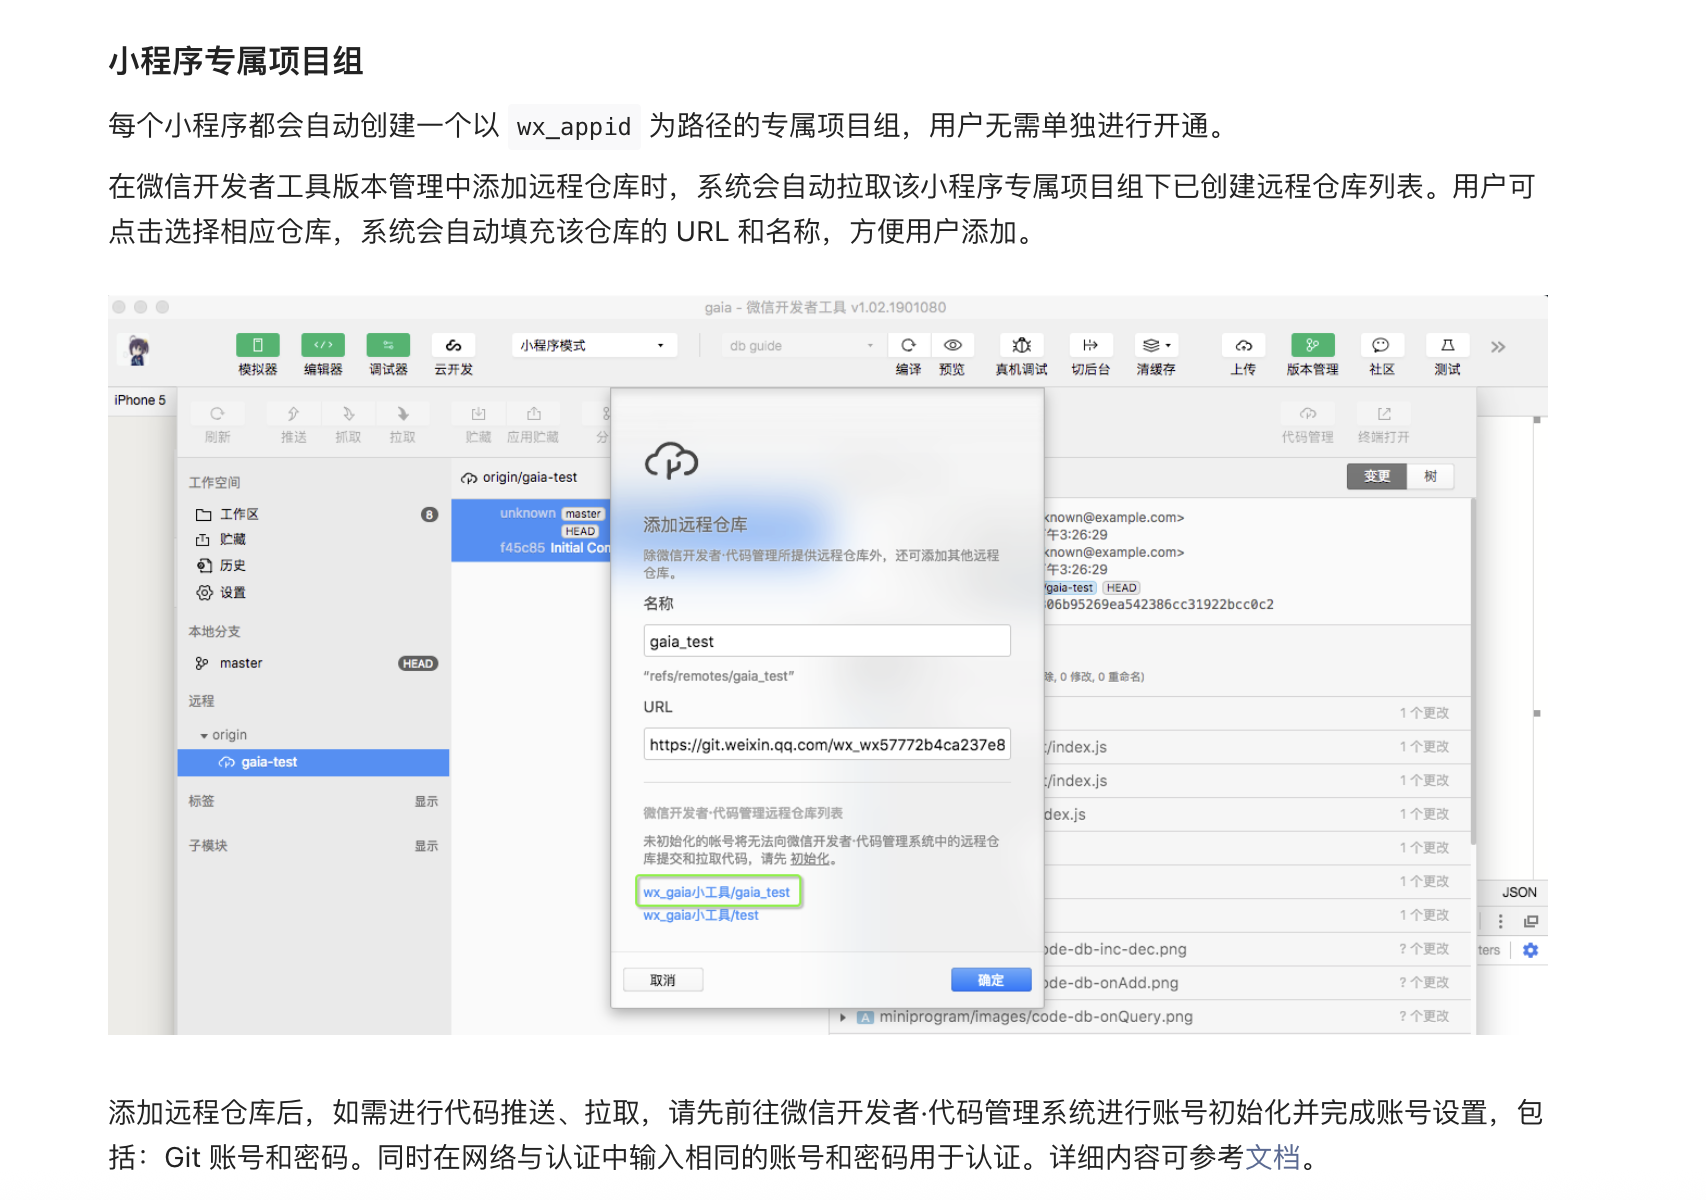Click the 预览 preview eye icon
This screenshot has height=1200, width=1706.
pyautogui.click(x=952, y=345)
